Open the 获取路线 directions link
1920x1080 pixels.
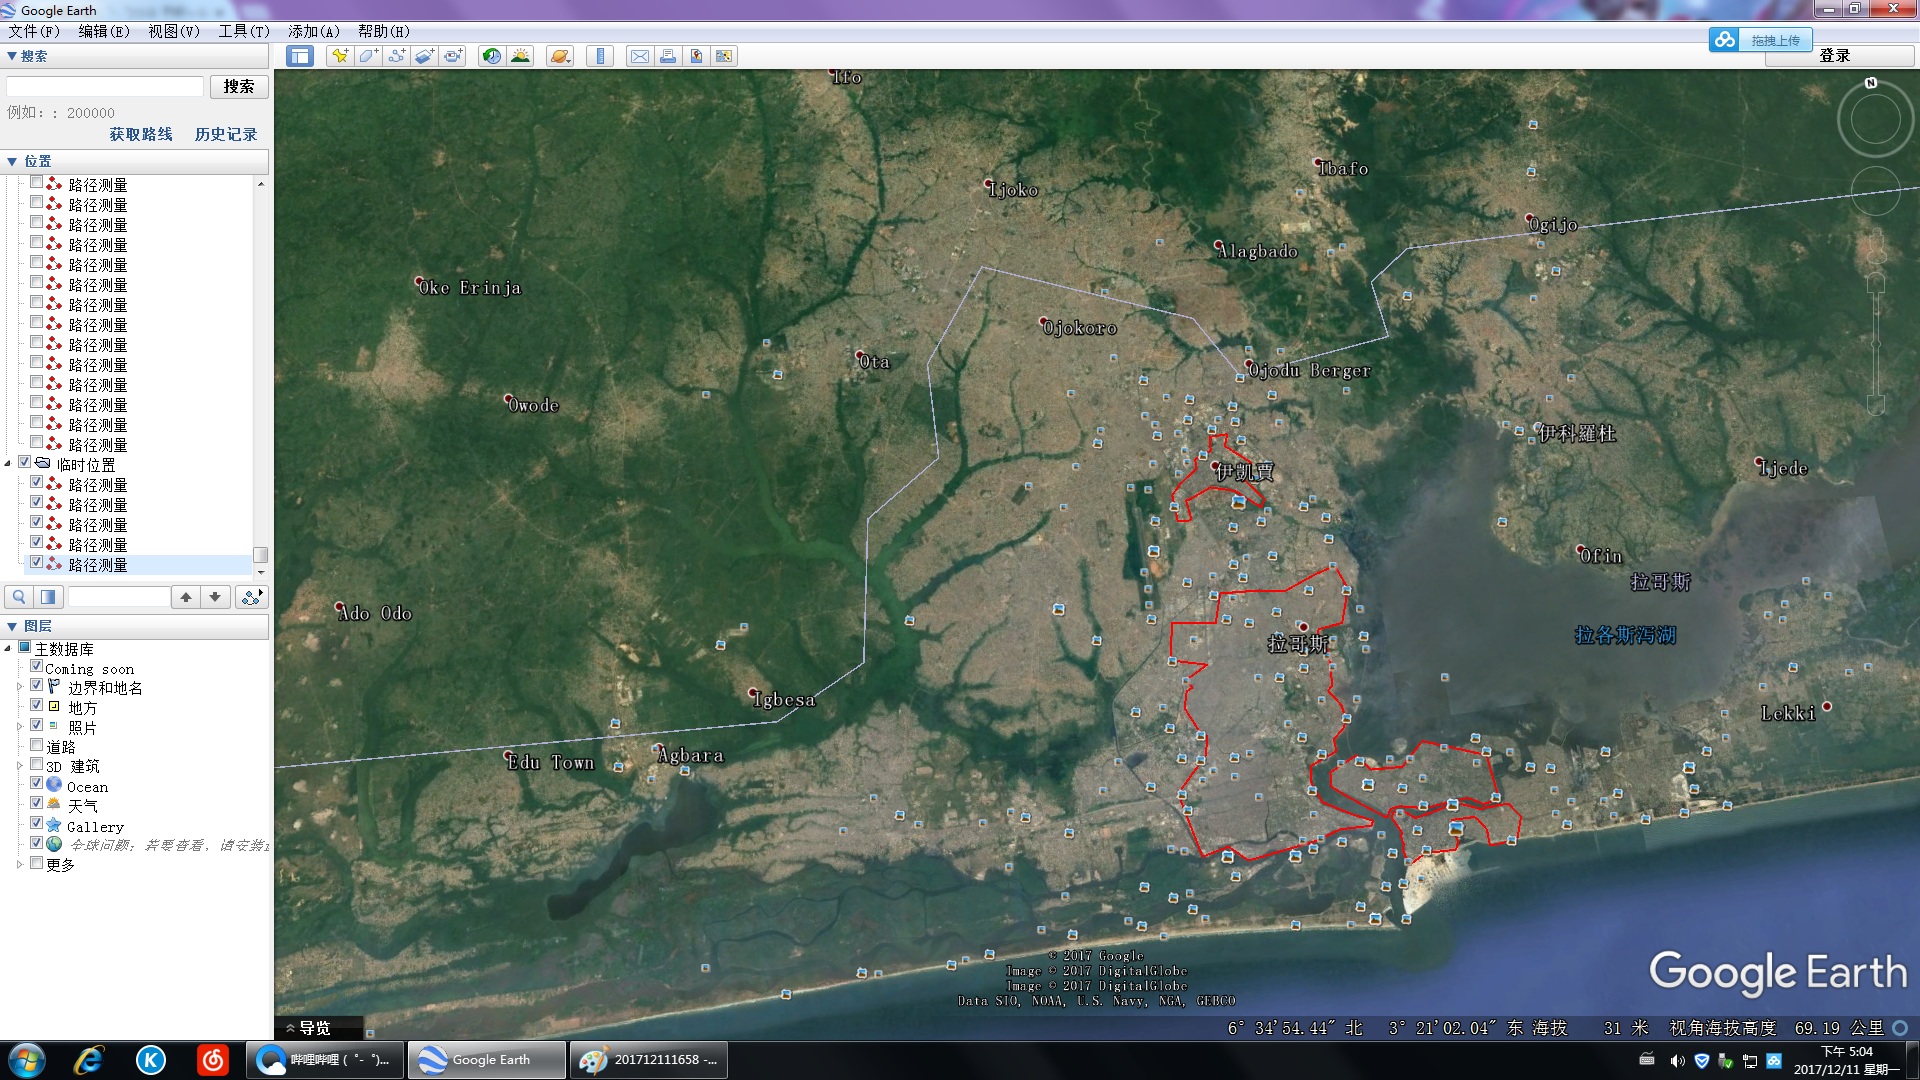(x=141, y=134)
